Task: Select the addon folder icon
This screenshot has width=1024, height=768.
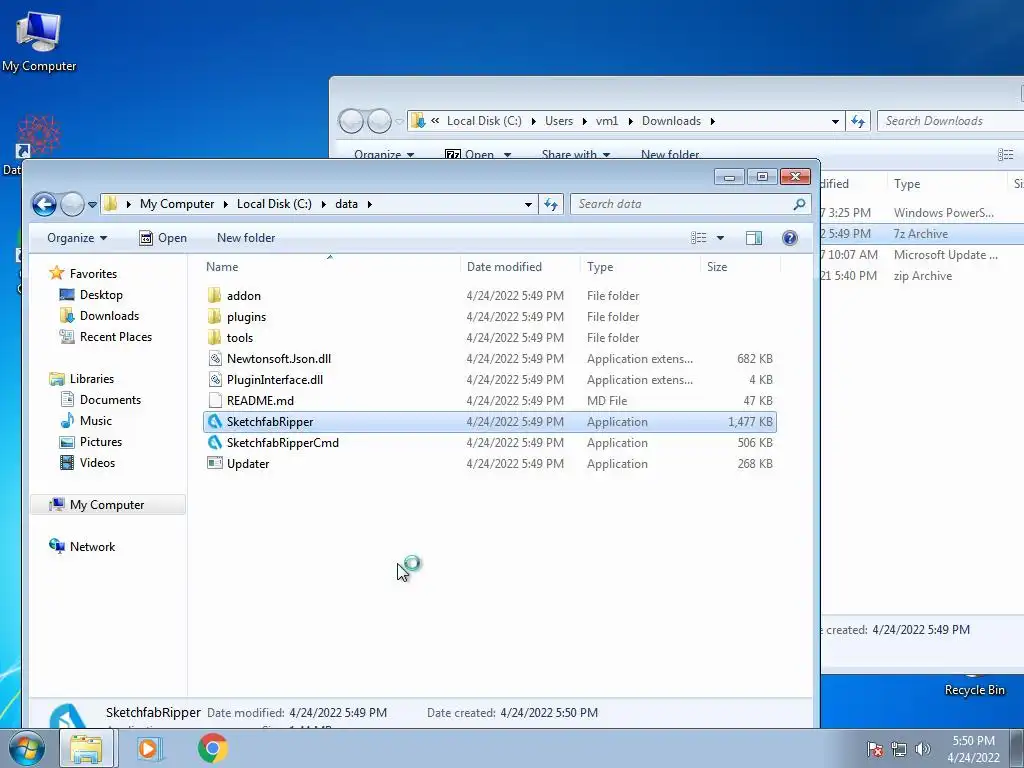Action: tap(215, 295)
